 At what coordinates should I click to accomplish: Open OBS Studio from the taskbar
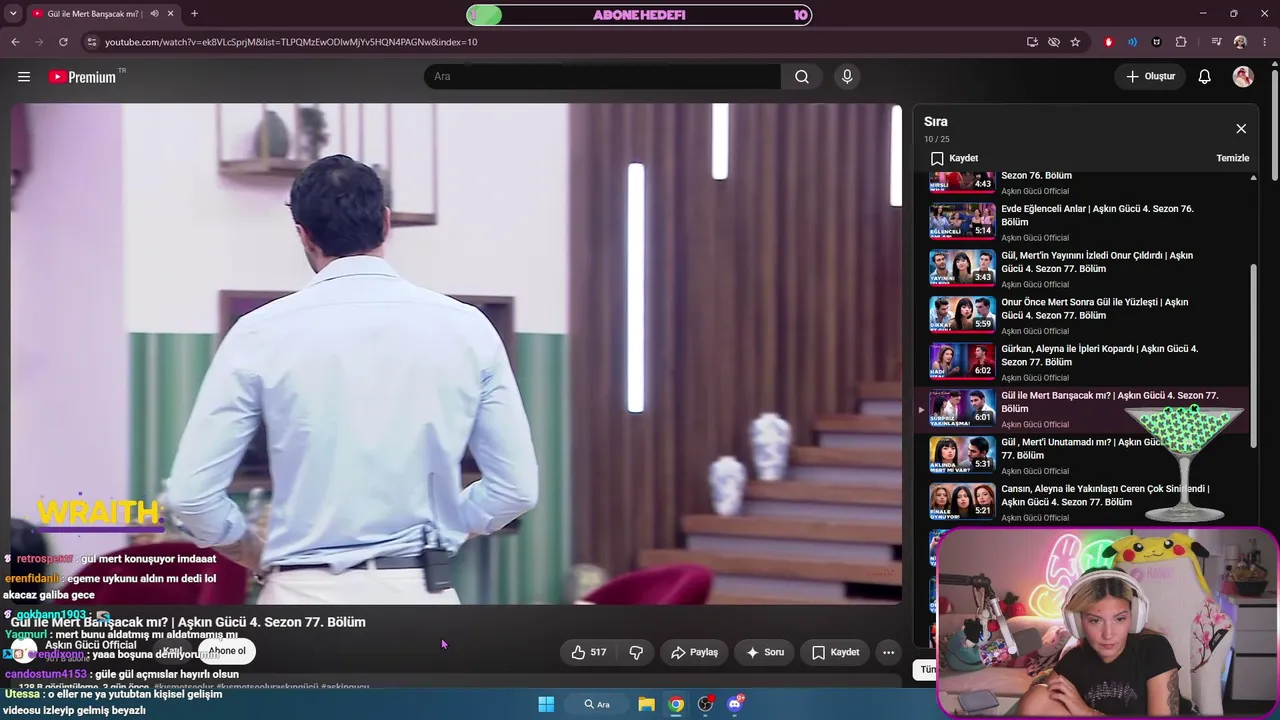(x=705, y=704)
